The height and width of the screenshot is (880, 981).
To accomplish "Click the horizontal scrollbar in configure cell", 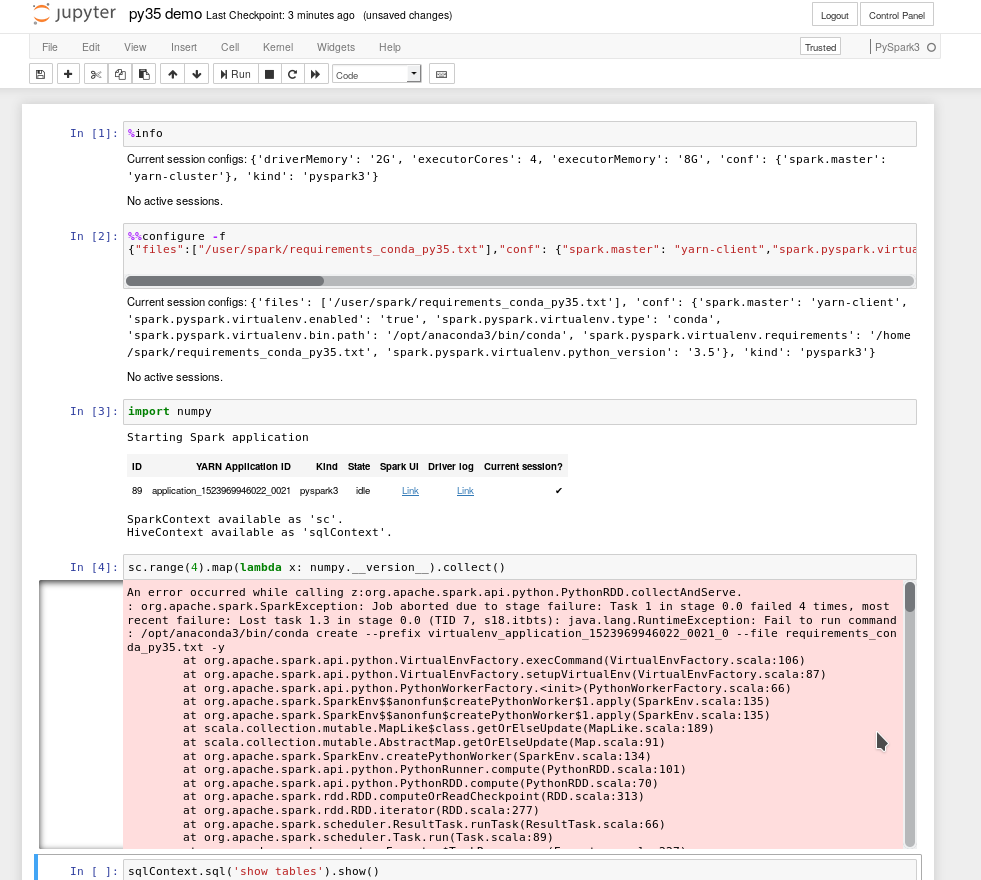I will [225, 281].
